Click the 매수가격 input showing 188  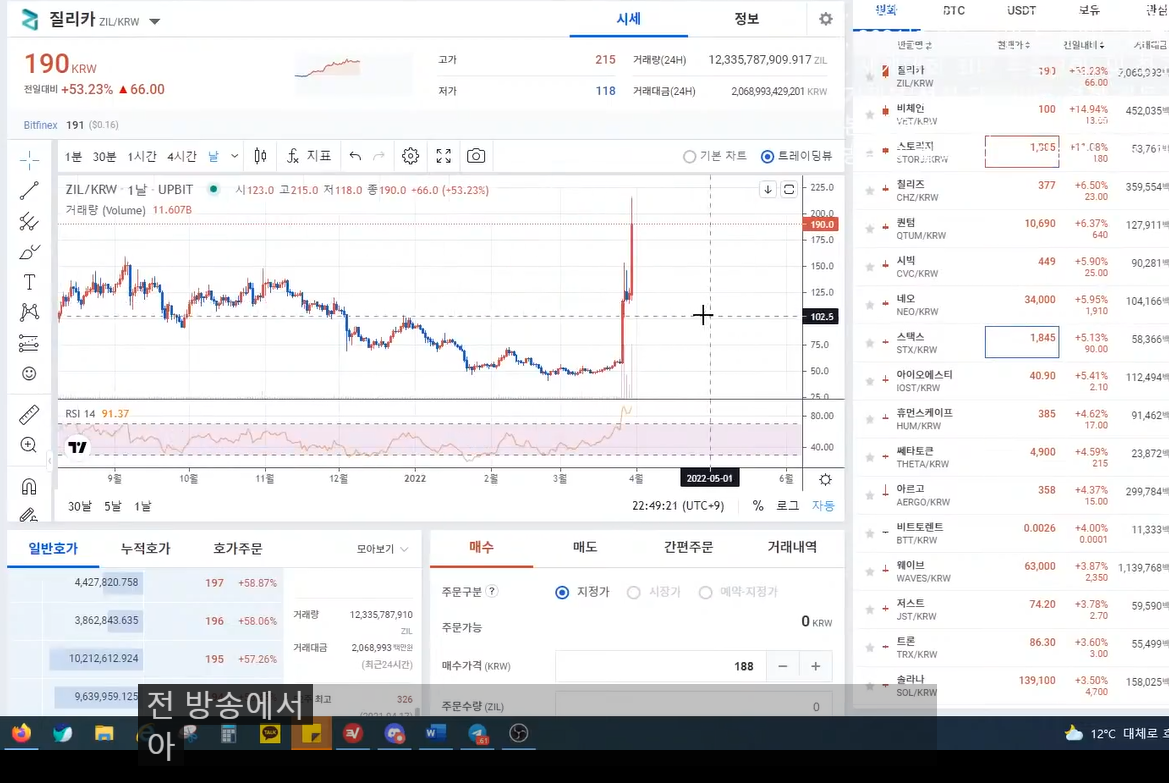(x=661, y=666)
